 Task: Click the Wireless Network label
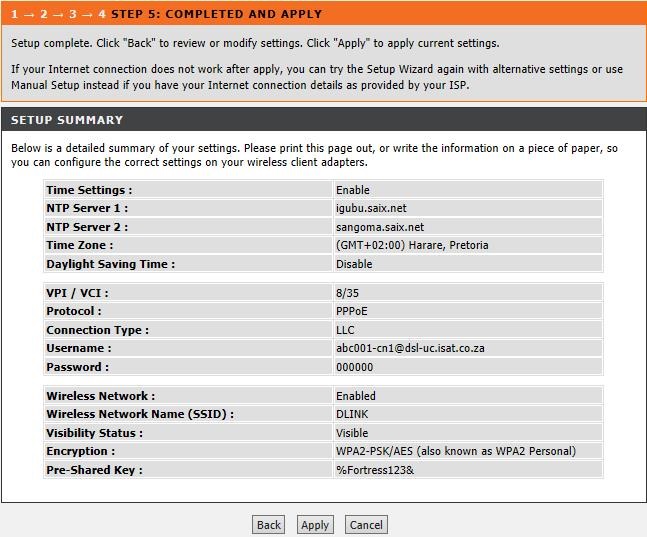(x=101, y=396)
